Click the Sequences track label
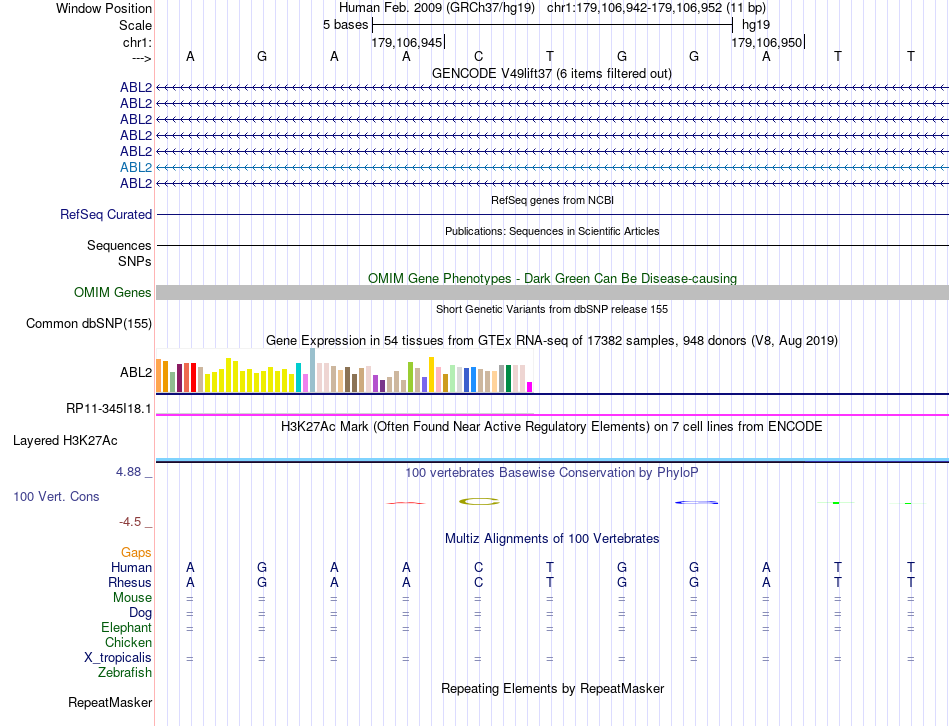This screenshot has height=726, width=950. 119,245
